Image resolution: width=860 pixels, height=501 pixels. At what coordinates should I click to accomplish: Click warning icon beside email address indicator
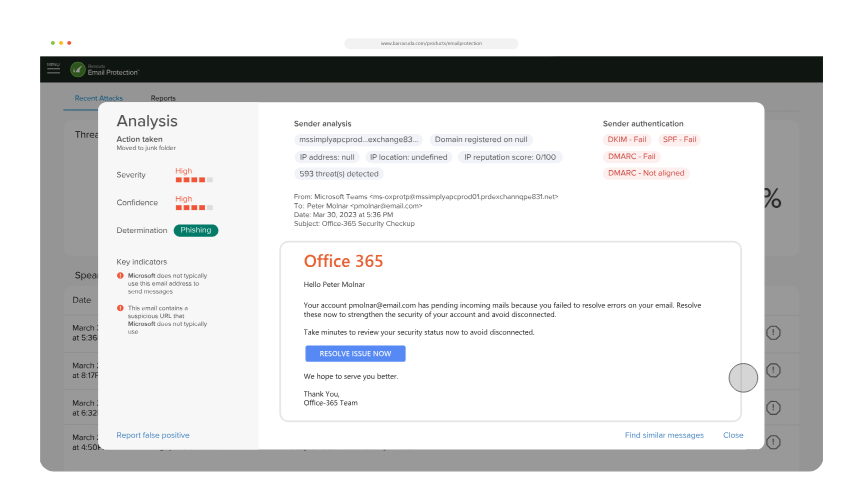[x=120, y=276]
